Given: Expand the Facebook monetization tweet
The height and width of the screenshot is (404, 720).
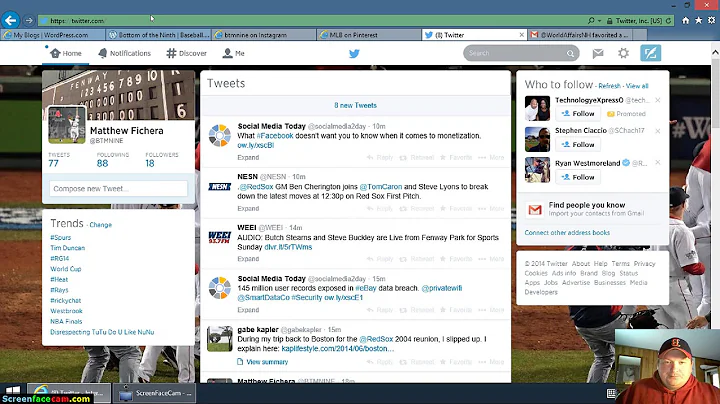Looking at the screenshot, I should point(248,157).
